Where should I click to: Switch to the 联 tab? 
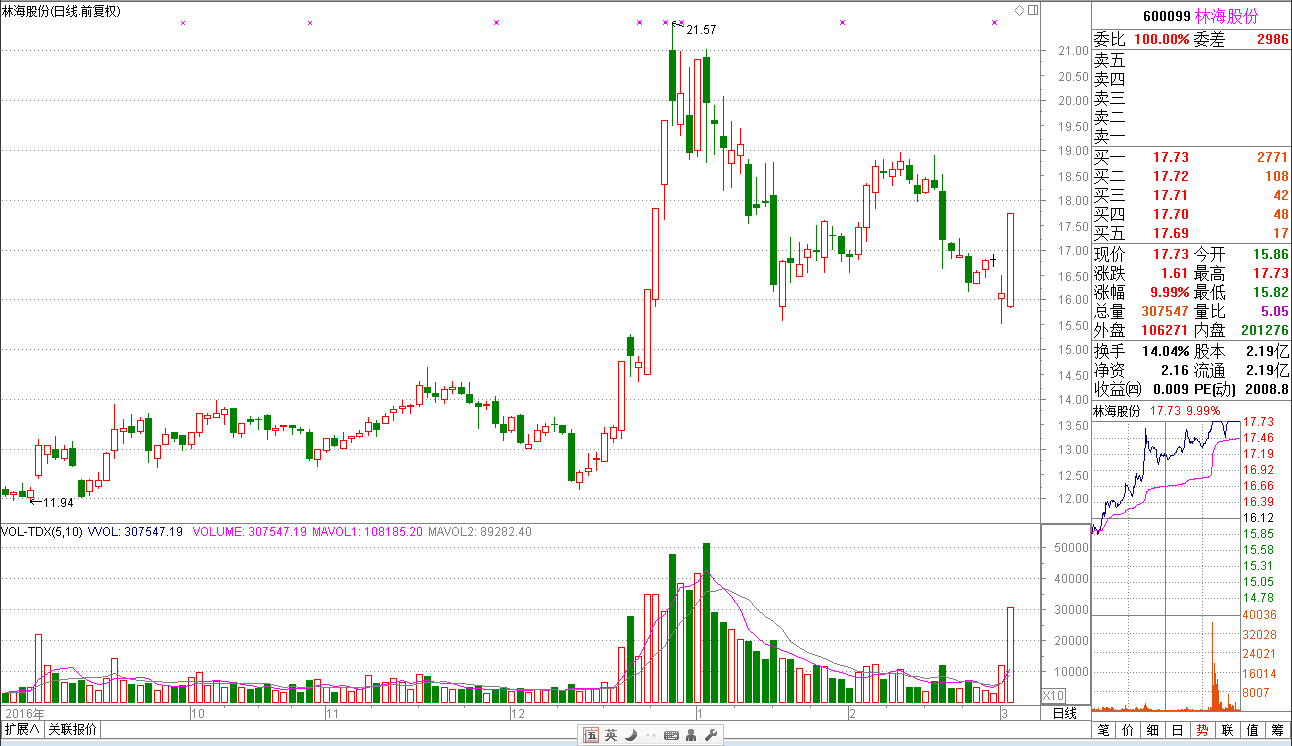1228,731
